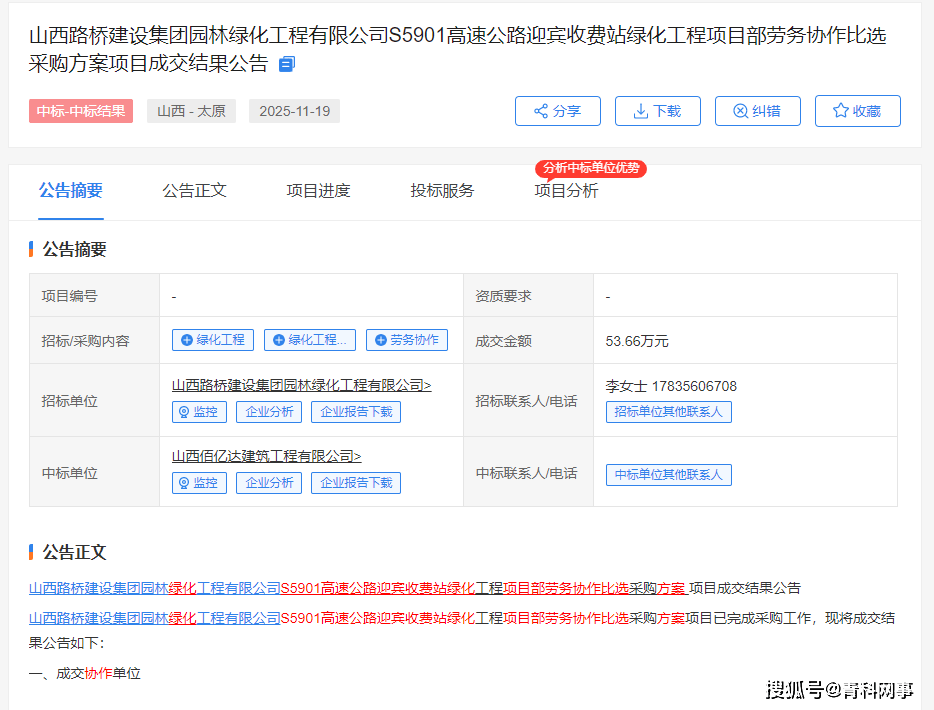Open 山西佰亿达建筑工程有限公司 company link
Screen dimensions: 934x710
pos(266,456)
